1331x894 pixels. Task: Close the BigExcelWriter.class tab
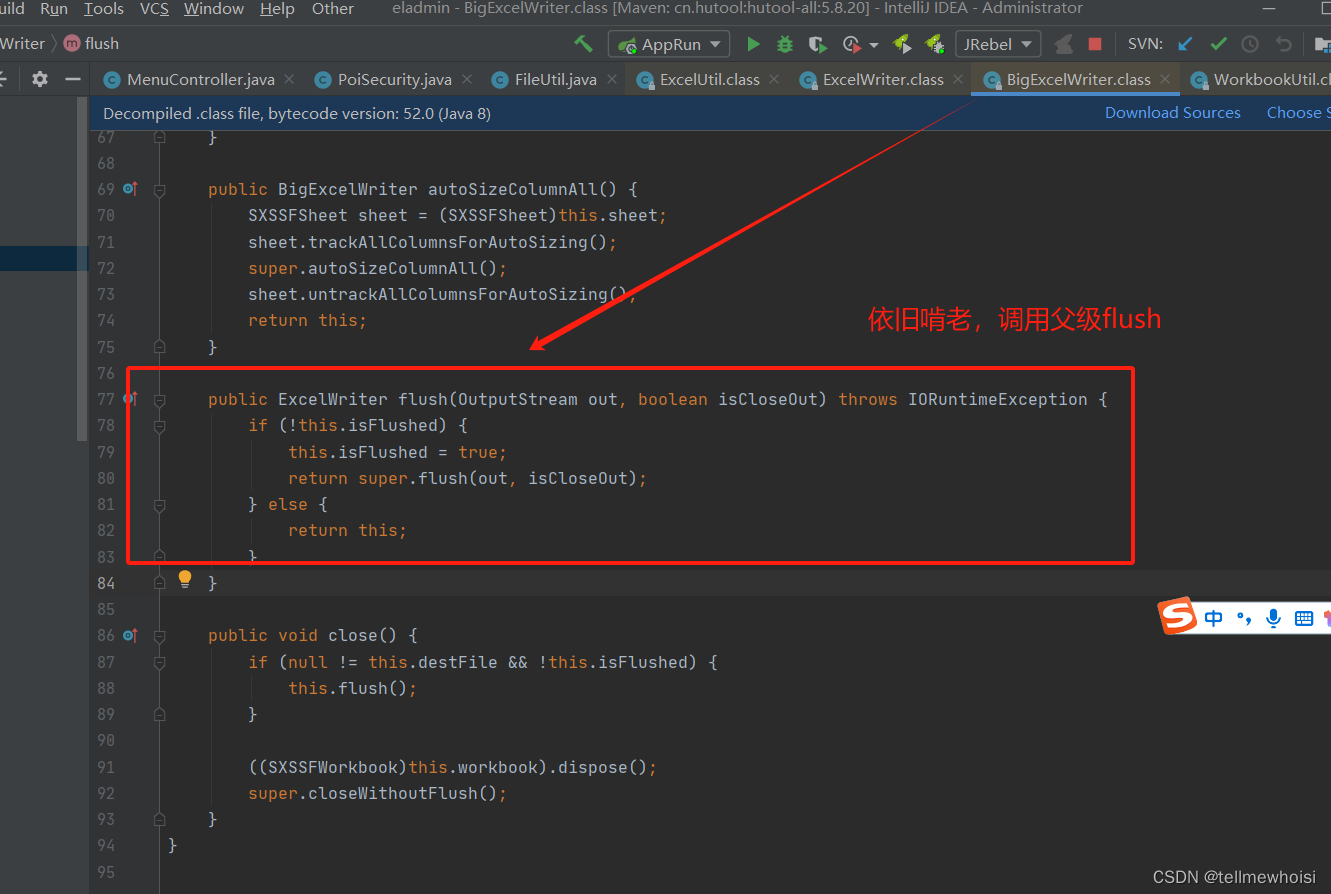1165,79
